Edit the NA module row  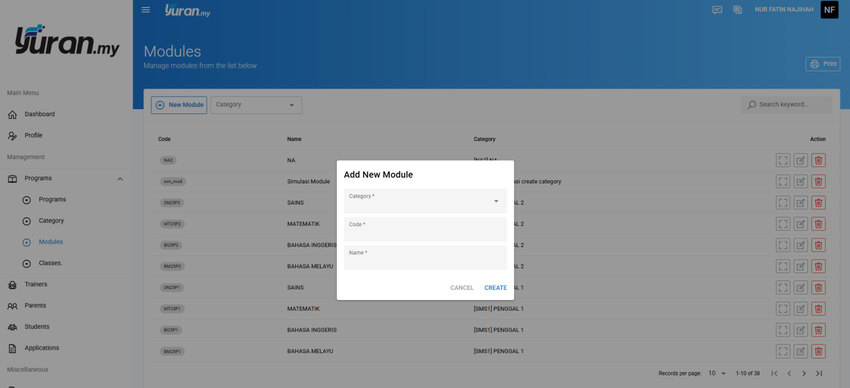point(801,160)
